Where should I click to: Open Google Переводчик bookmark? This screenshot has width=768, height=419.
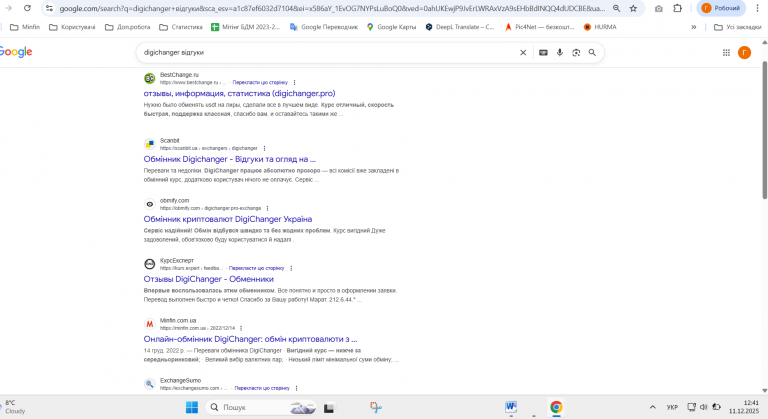(x=324, y=27)
